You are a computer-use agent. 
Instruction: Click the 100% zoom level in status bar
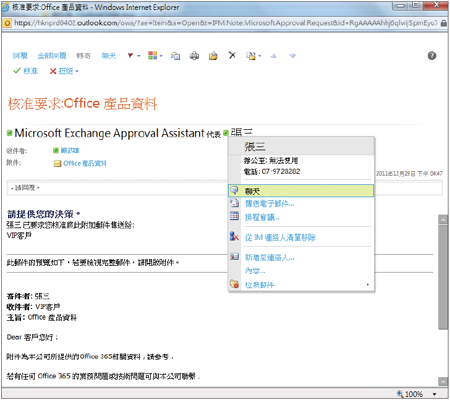[x=414, y=394]
